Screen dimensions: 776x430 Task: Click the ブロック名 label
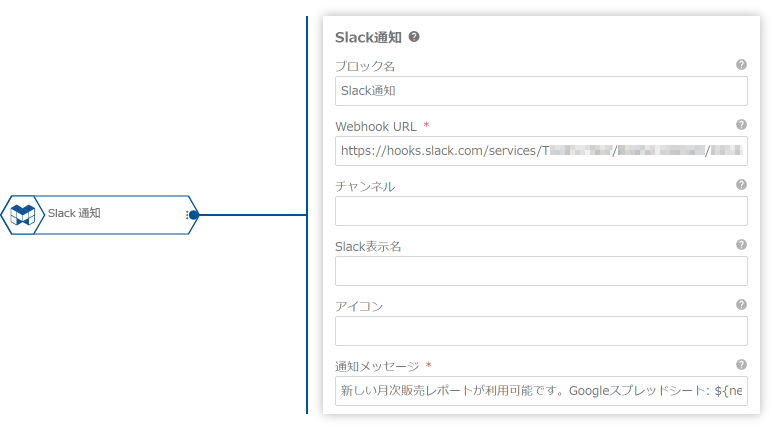click(365, 66)
